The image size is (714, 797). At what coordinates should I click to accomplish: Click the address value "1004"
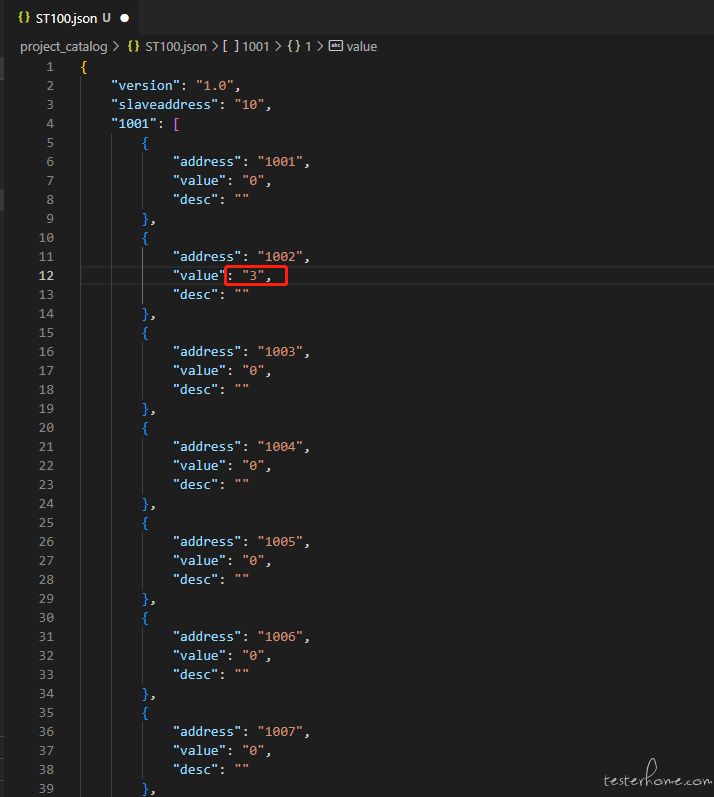(281, 446)
